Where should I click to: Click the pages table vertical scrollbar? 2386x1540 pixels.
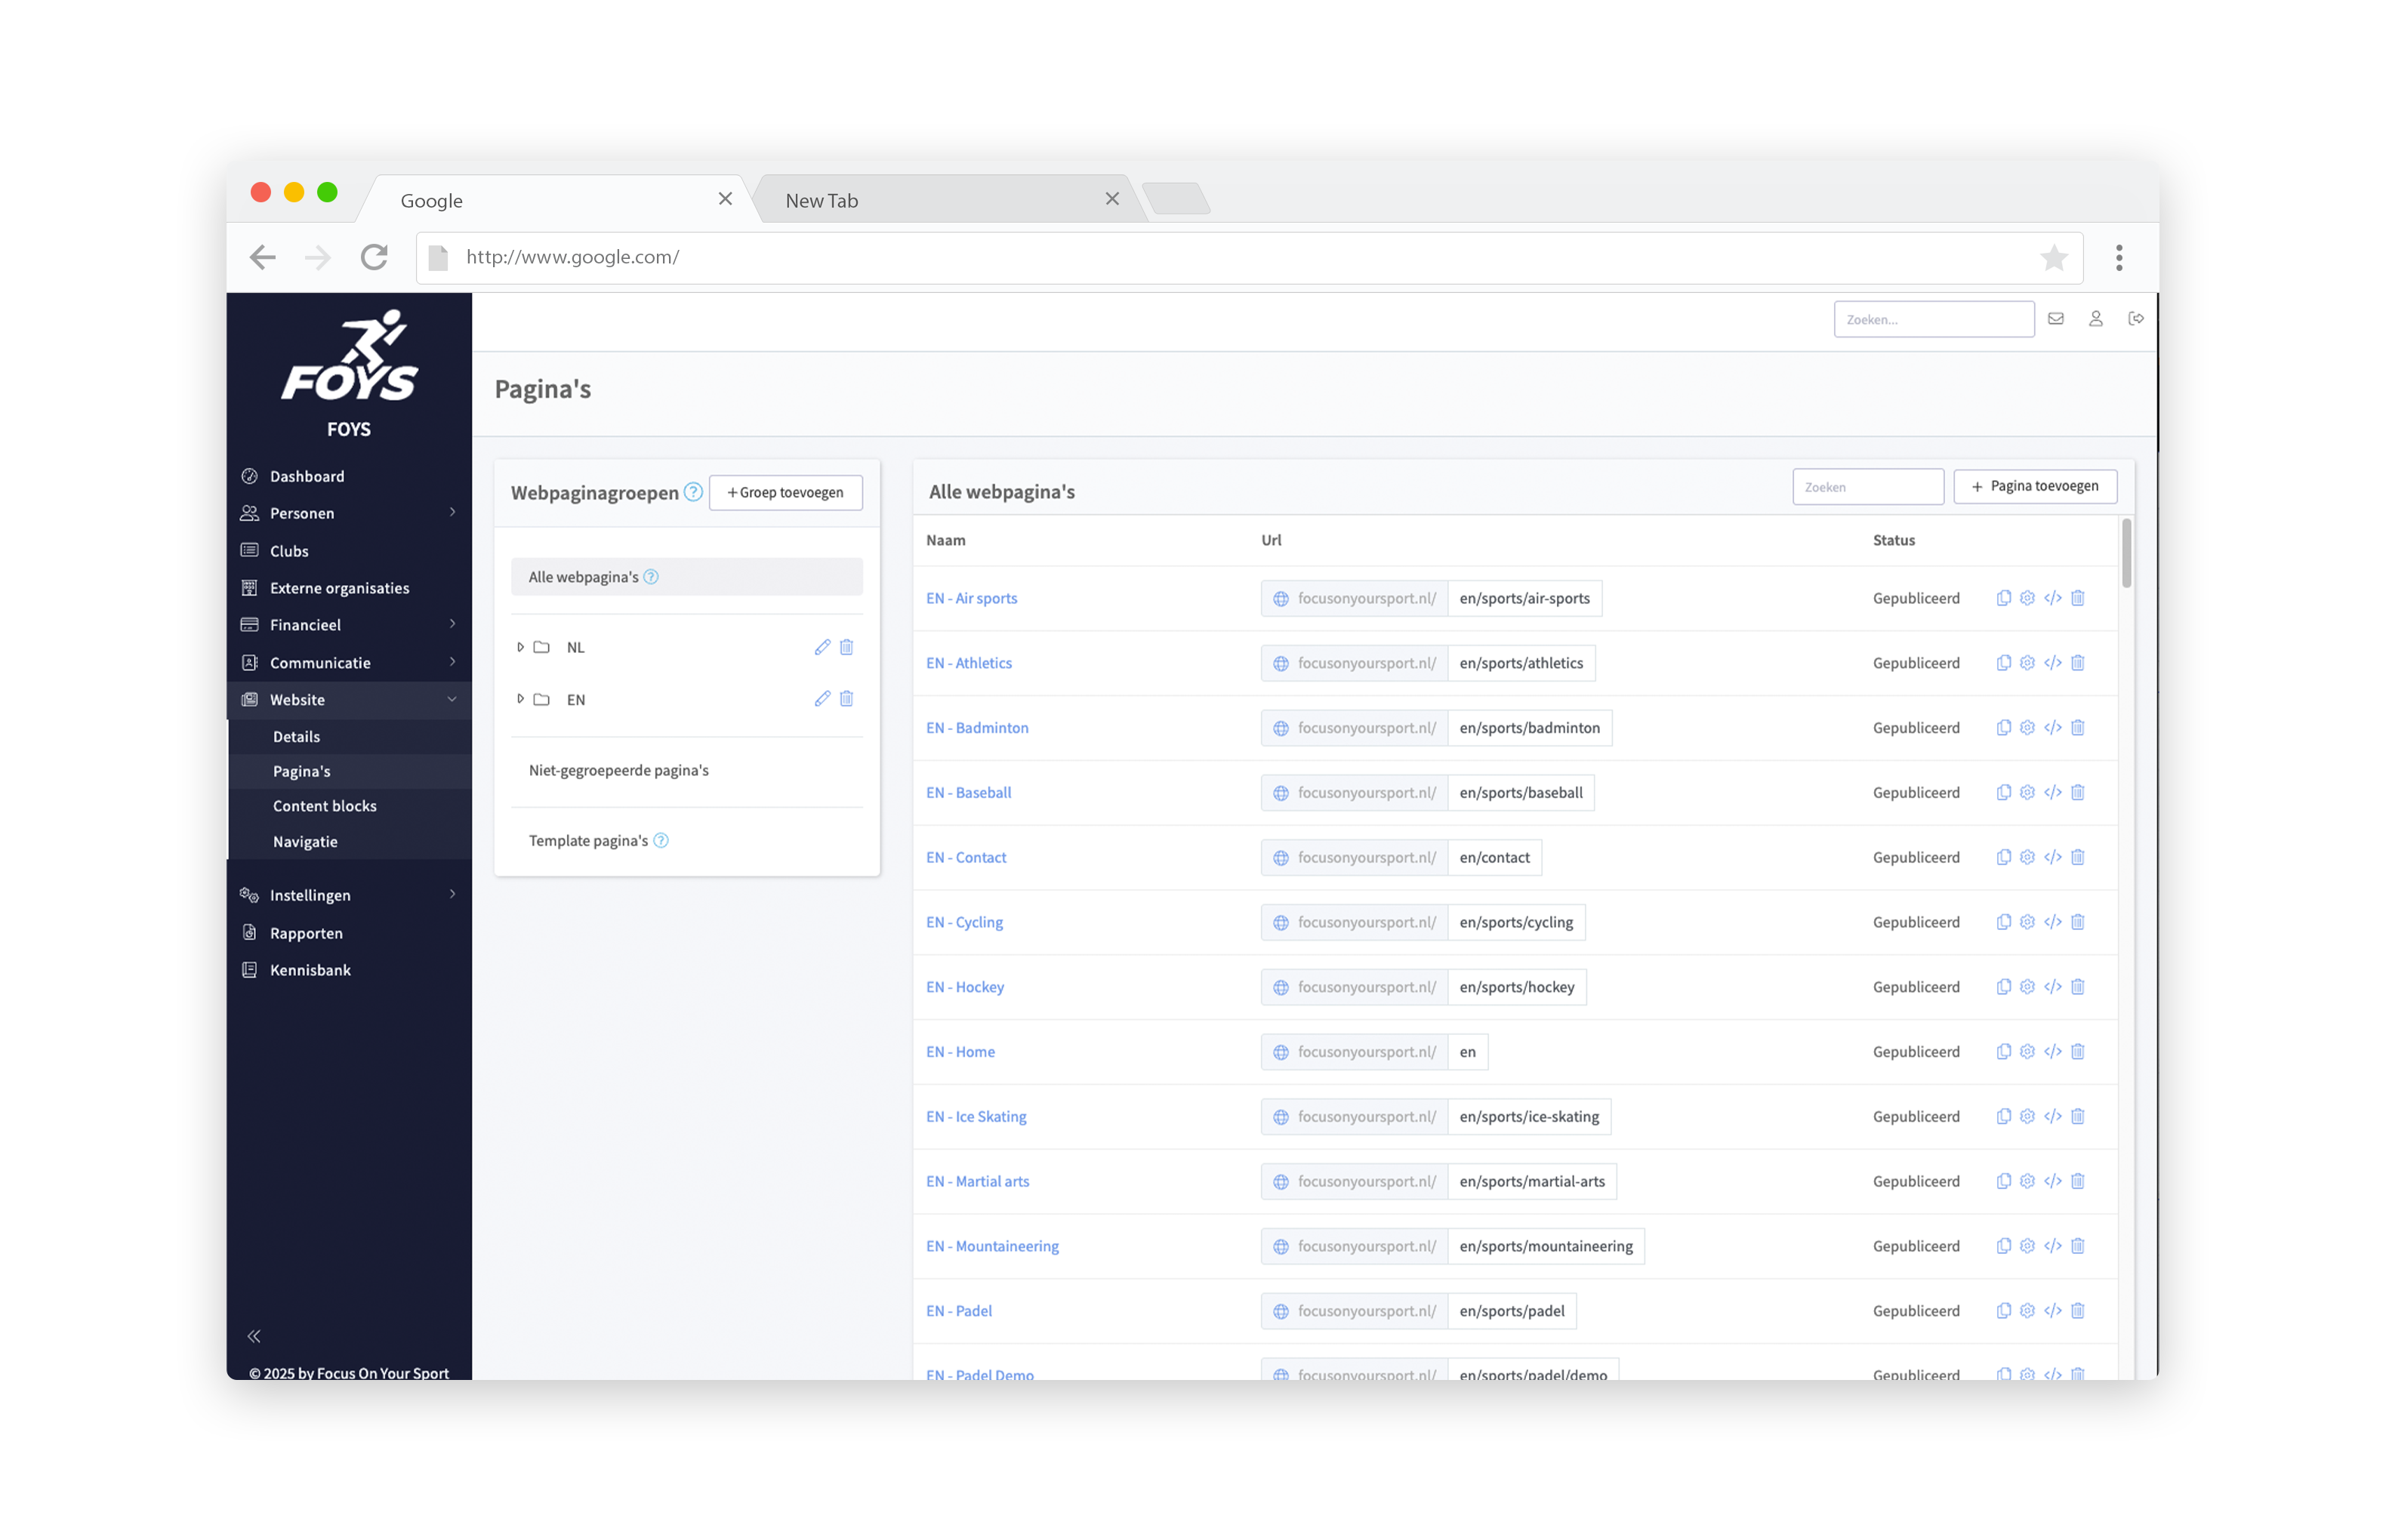[2126, 554]
